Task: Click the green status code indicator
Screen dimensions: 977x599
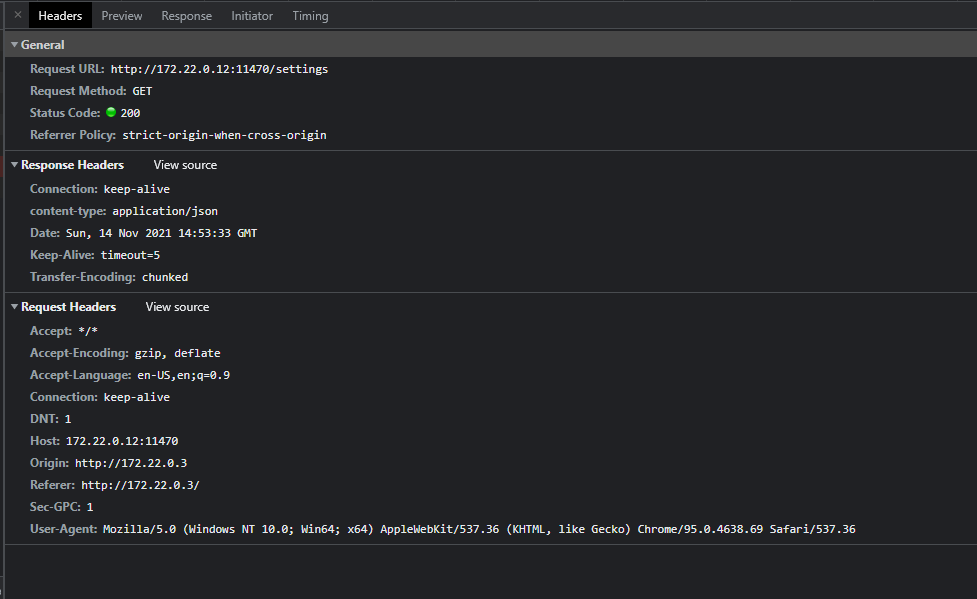Action: pos(111,112)
